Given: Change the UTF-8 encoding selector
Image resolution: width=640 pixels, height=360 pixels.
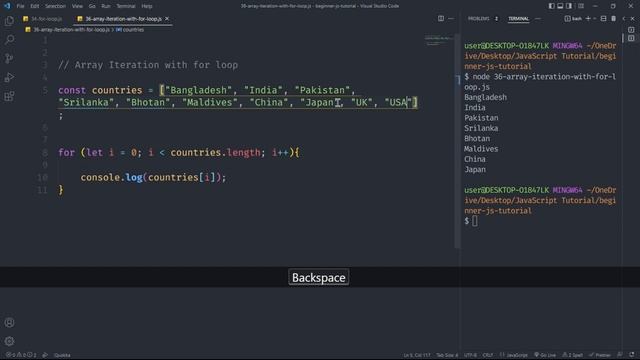Looking at the screenshot, I should 470,355.
